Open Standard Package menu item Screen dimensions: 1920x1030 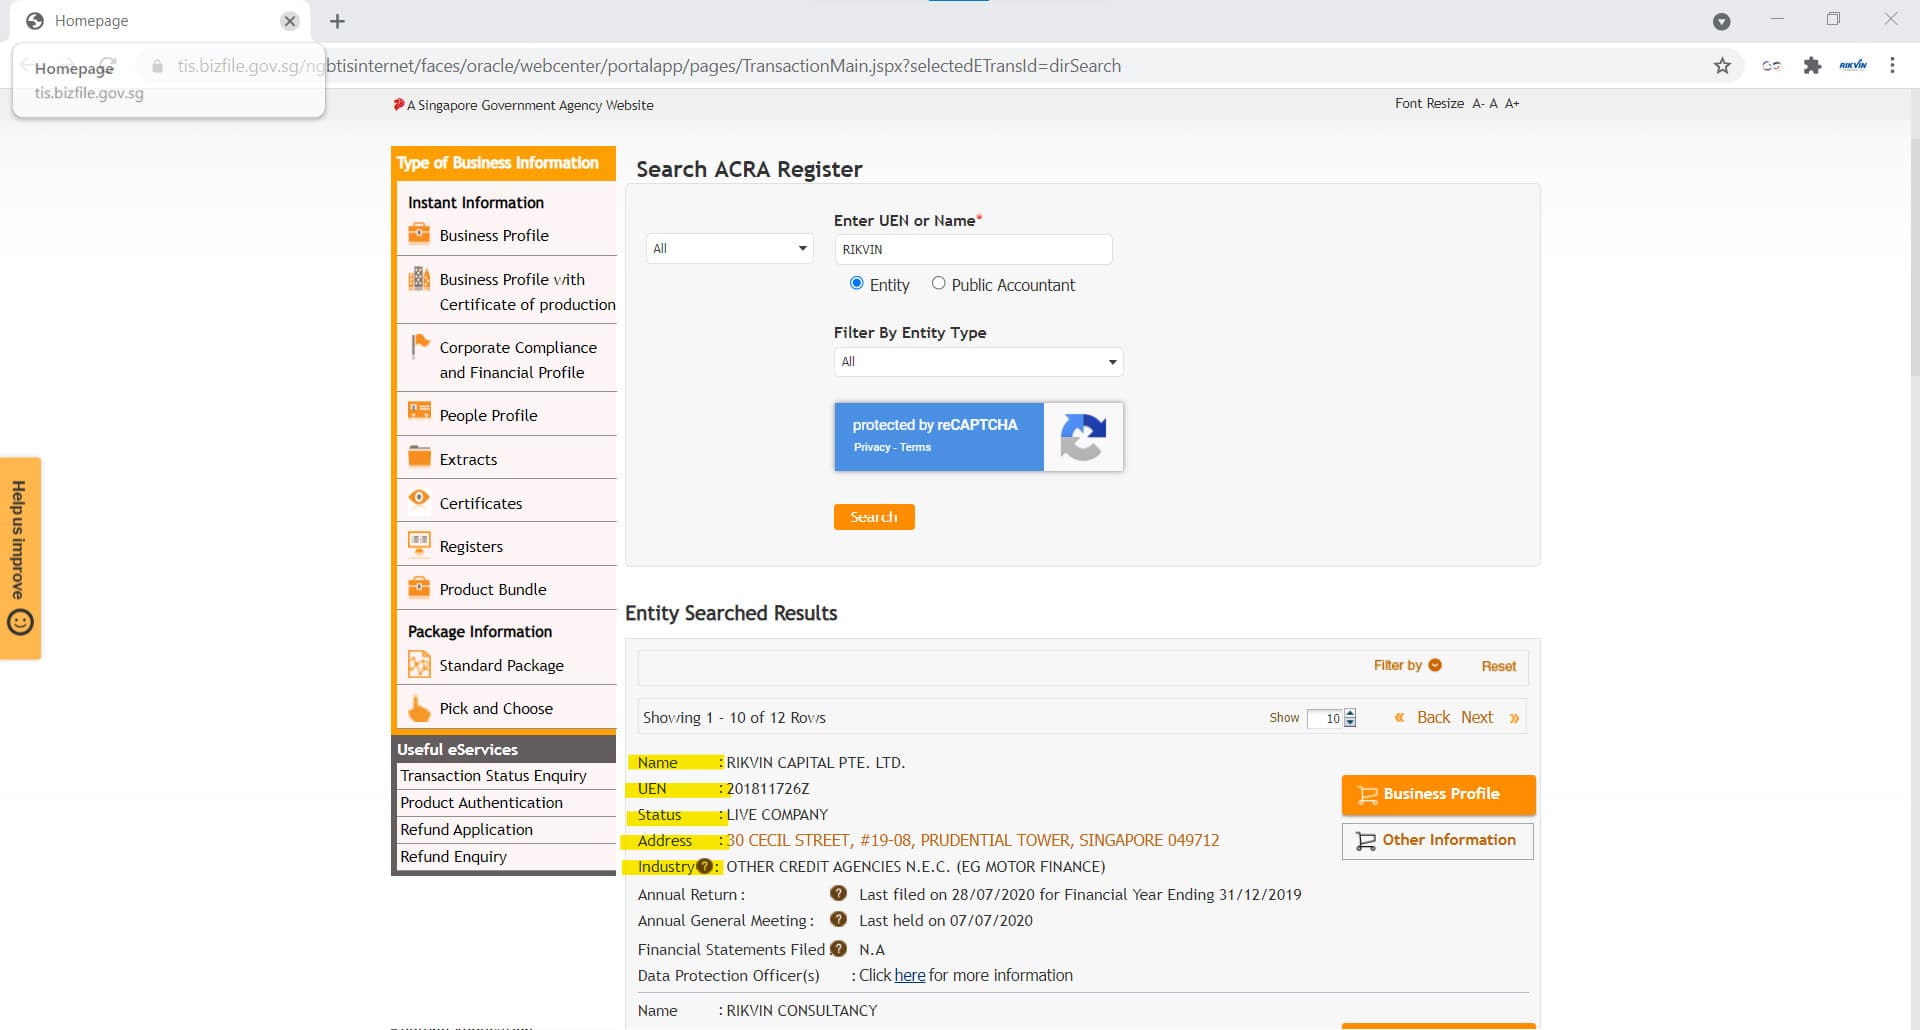pyautogui.click(x=501, y=665)
